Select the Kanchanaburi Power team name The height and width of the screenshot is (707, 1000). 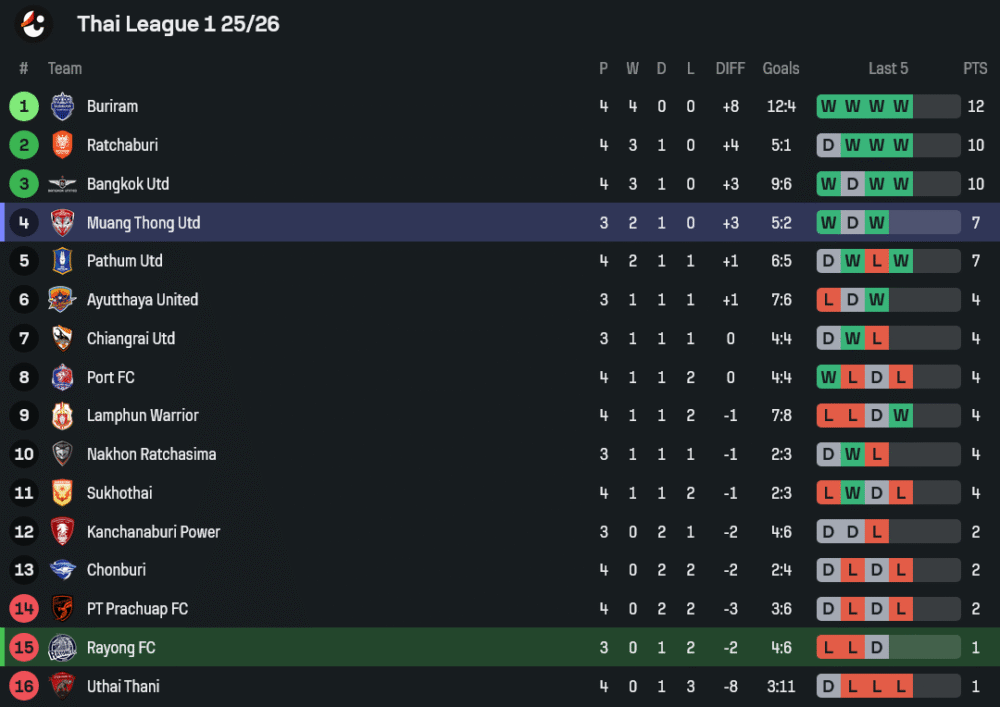[153, 532]
